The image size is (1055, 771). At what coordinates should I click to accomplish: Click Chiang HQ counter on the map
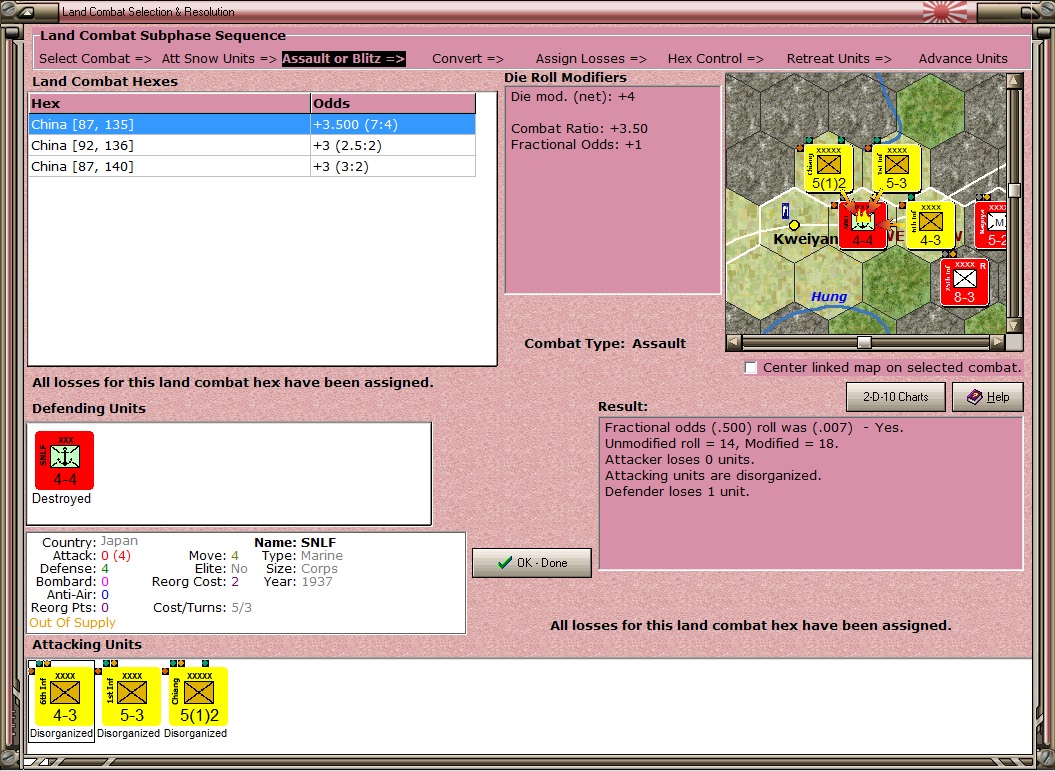829,168
